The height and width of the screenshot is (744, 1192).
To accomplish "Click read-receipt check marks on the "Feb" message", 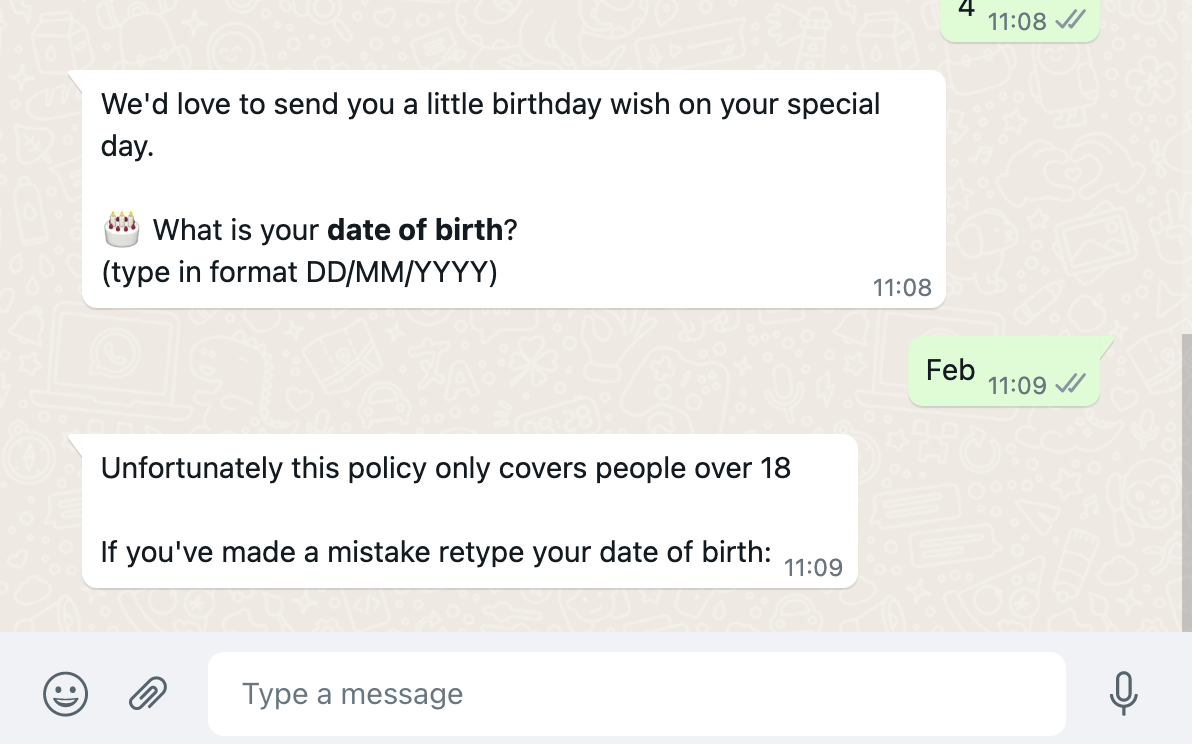I will tap(1070, 384).
